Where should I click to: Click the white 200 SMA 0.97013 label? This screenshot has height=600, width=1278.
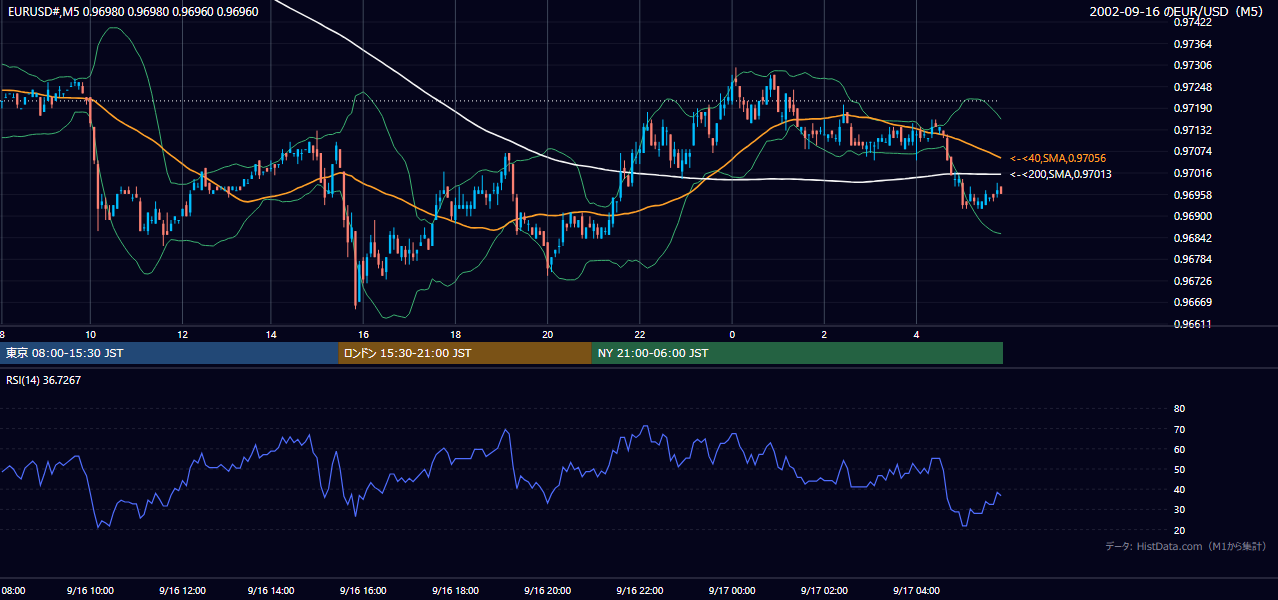[1060, 174]
